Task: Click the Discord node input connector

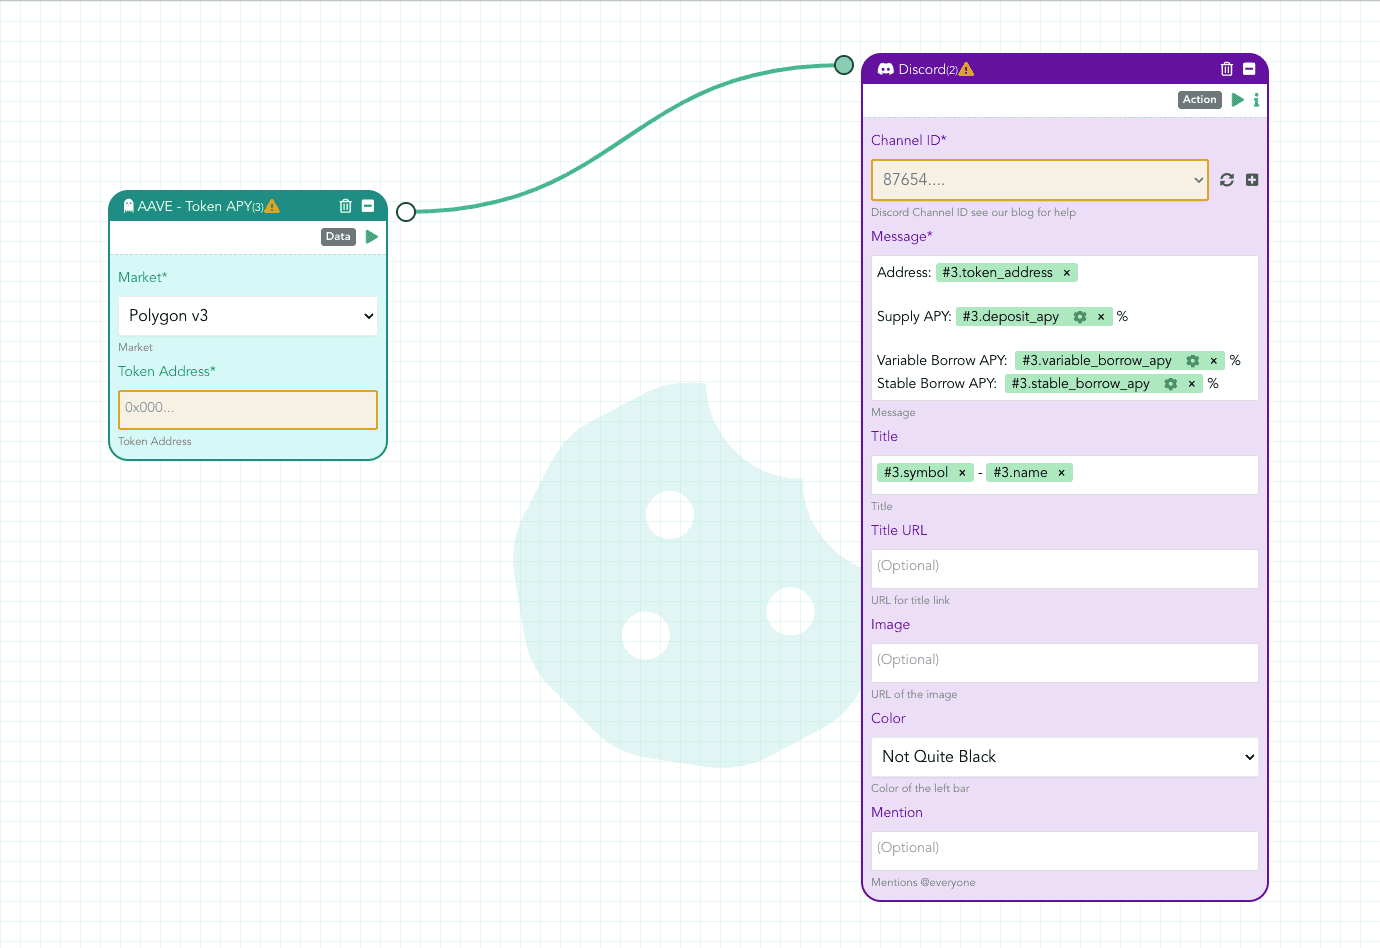Action: point(844,65)
